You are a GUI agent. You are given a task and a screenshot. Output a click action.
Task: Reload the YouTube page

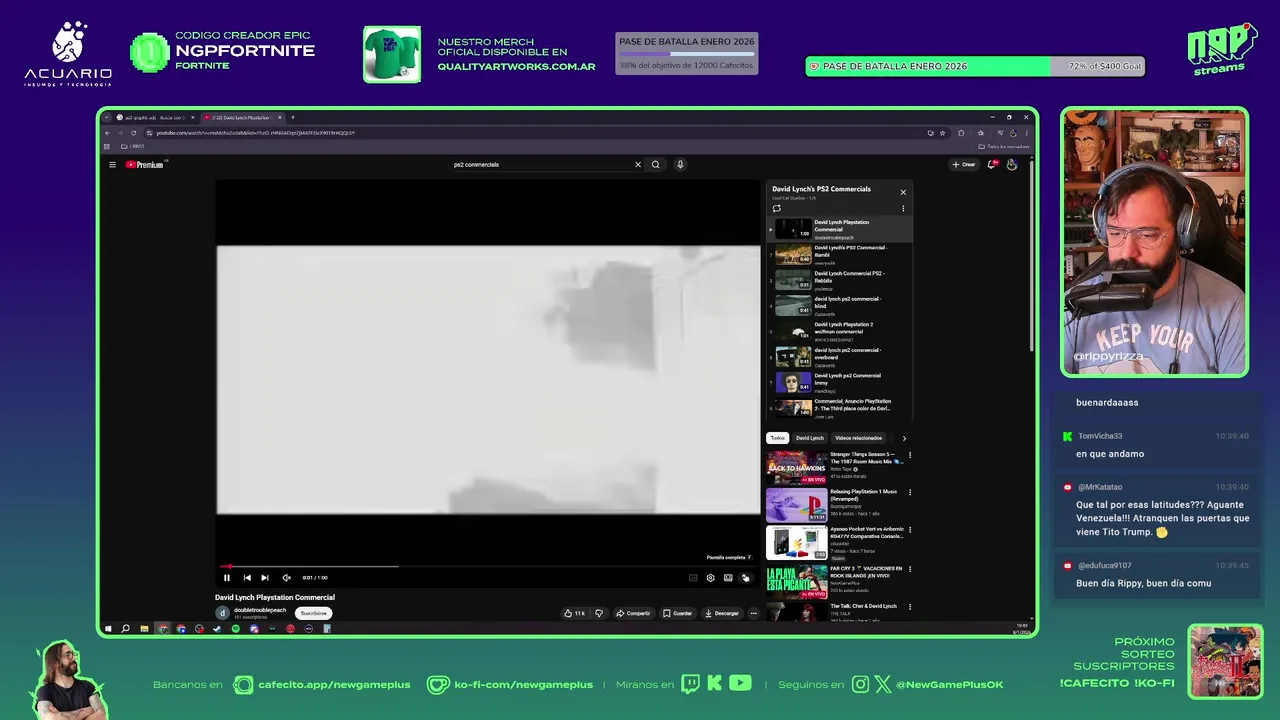pos(133,133)
